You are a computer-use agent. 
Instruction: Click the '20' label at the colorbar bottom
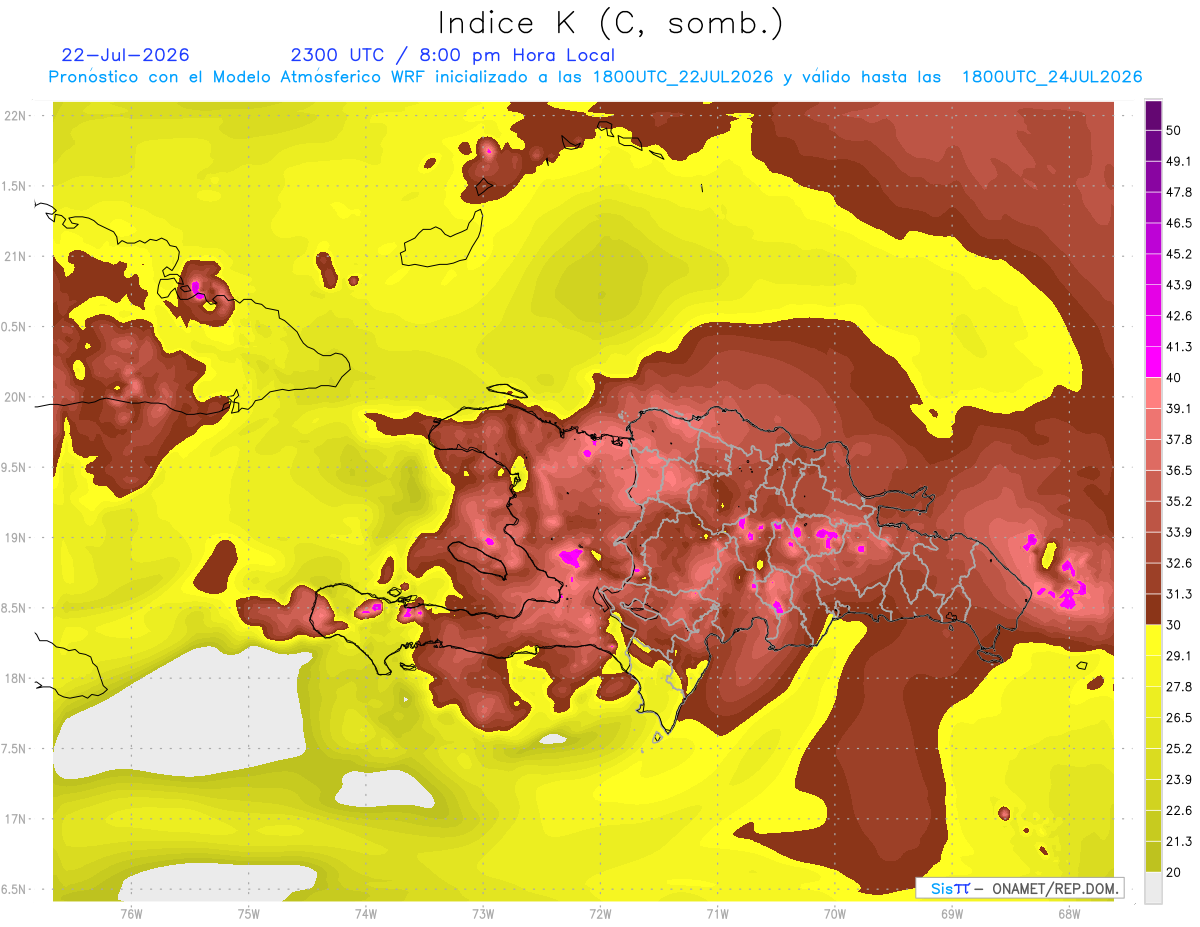[1174, 872]
